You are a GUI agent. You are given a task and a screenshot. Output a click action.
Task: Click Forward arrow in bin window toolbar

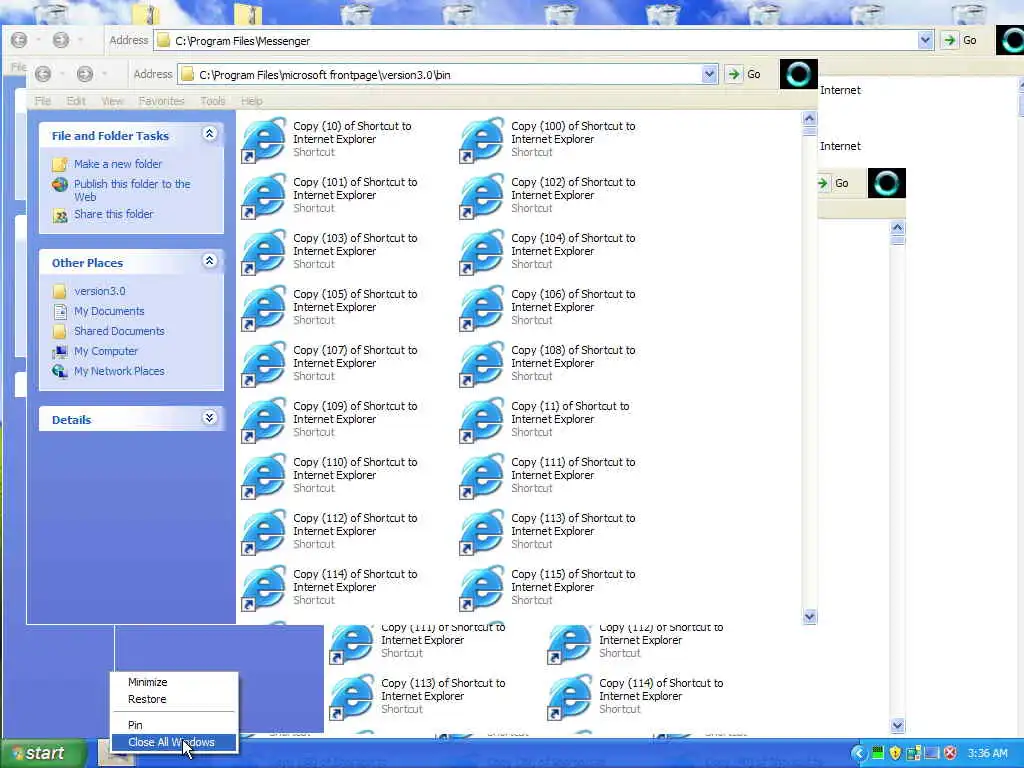[85, 74]
